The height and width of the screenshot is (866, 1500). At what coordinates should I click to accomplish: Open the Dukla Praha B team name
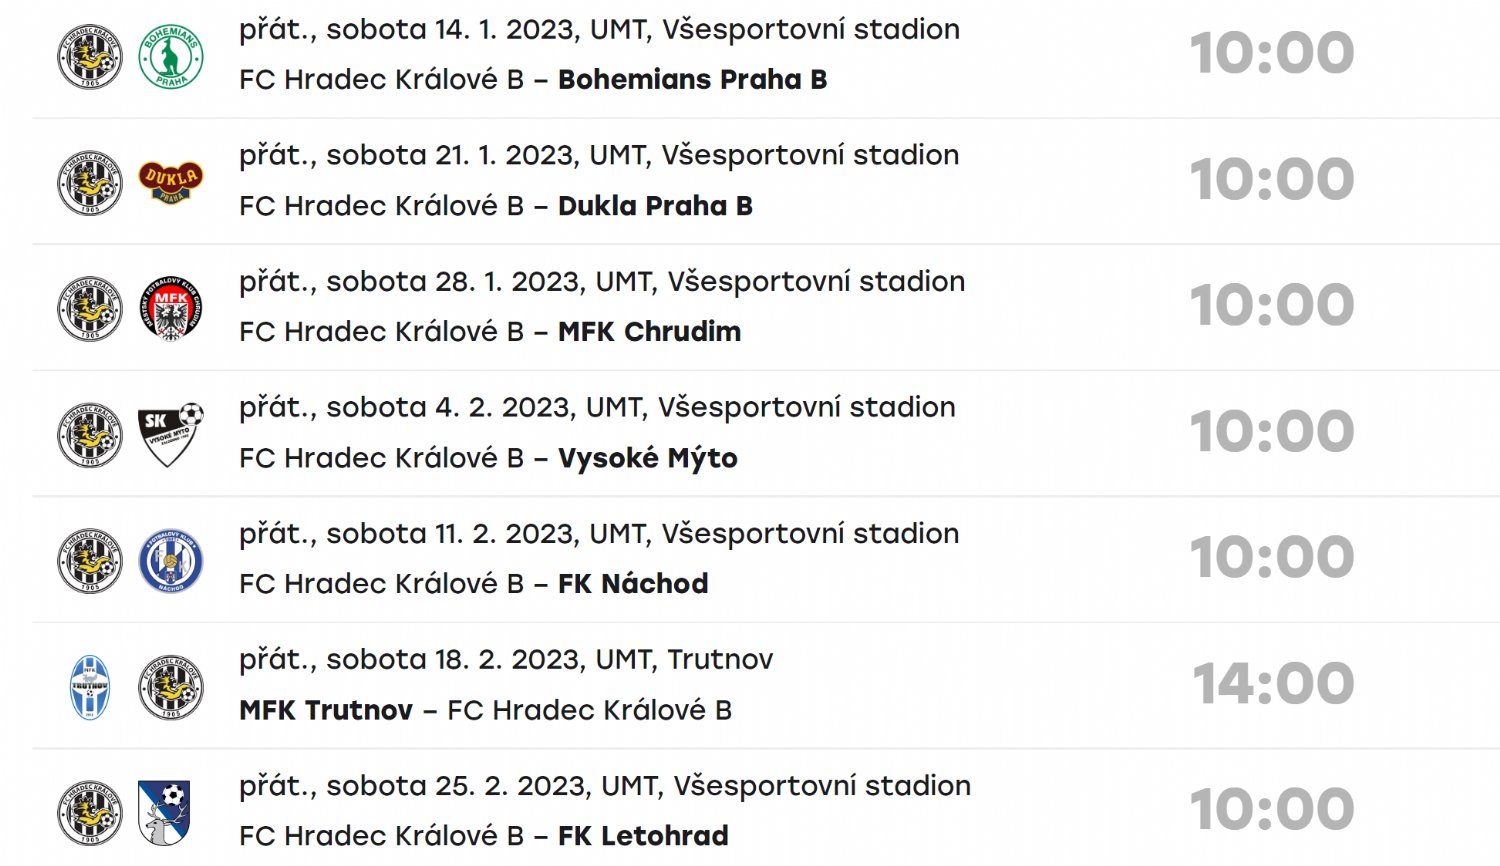655,206
